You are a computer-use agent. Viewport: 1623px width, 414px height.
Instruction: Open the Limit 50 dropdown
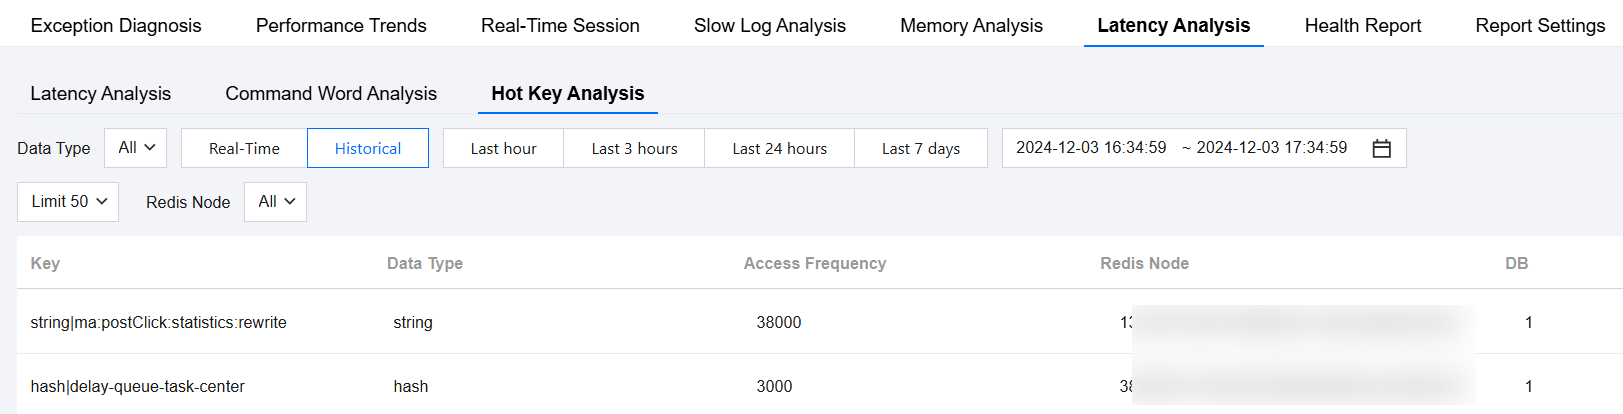[x=68, y=202]
